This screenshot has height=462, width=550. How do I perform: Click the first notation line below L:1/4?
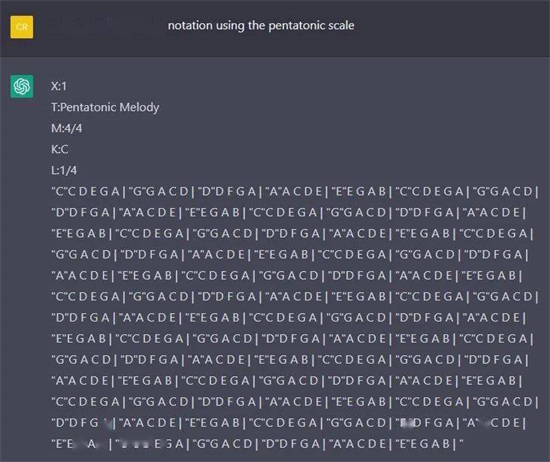[x=295, y=192]
